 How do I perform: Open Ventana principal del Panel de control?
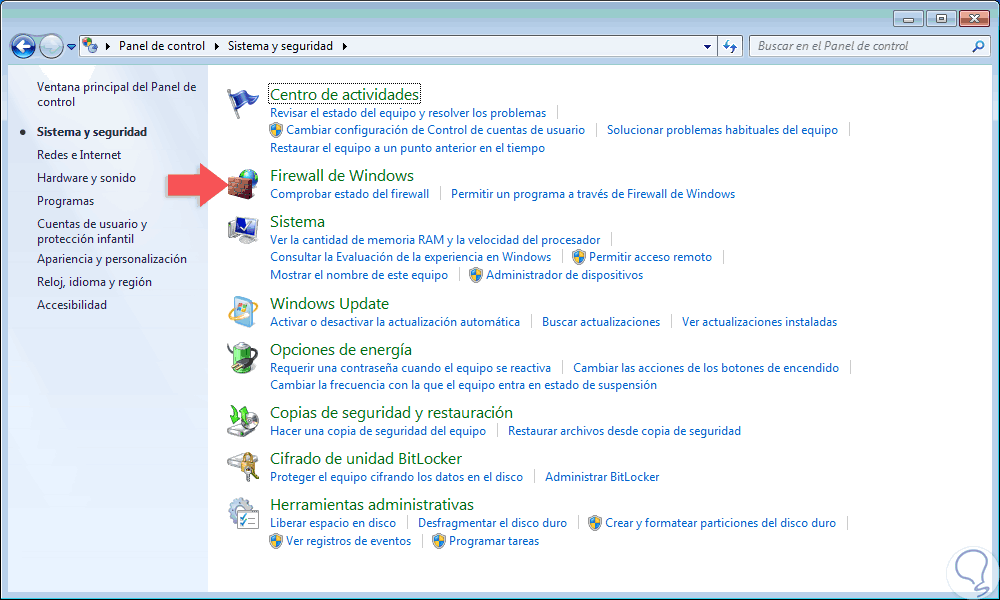[117, 94]
